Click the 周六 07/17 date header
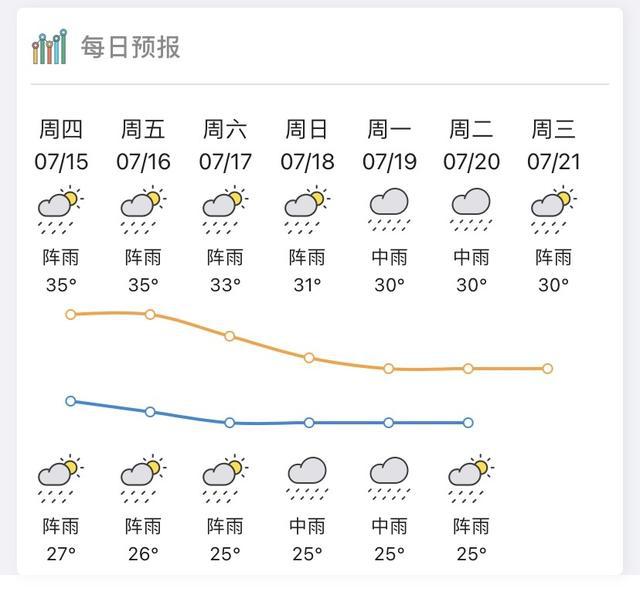The width and height of the screenshot is (640, 592). 225,145
